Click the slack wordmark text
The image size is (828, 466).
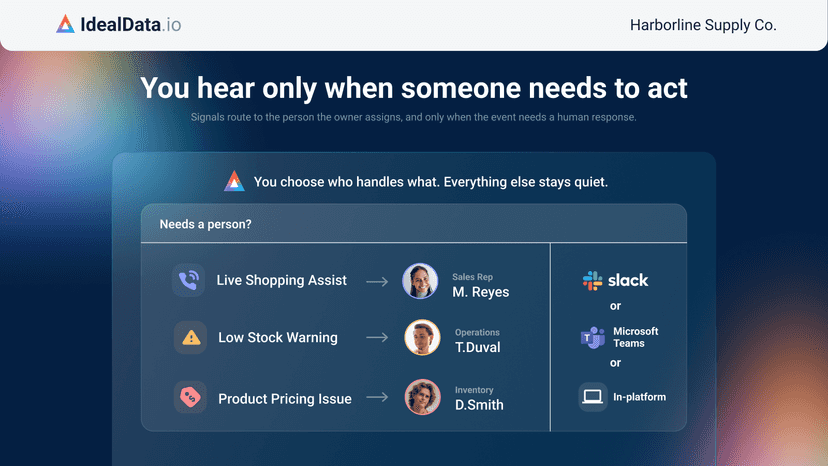point(628,280)
